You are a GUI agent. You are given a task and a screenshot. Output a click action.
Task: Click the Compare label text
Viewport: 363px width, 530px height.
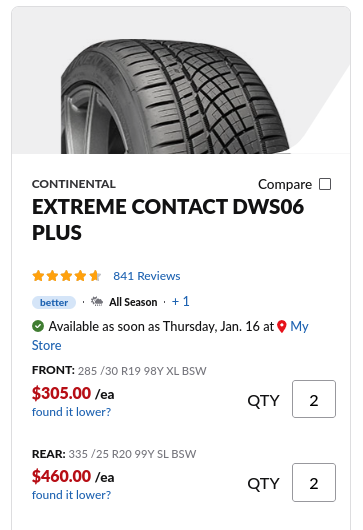pos(285,185)
